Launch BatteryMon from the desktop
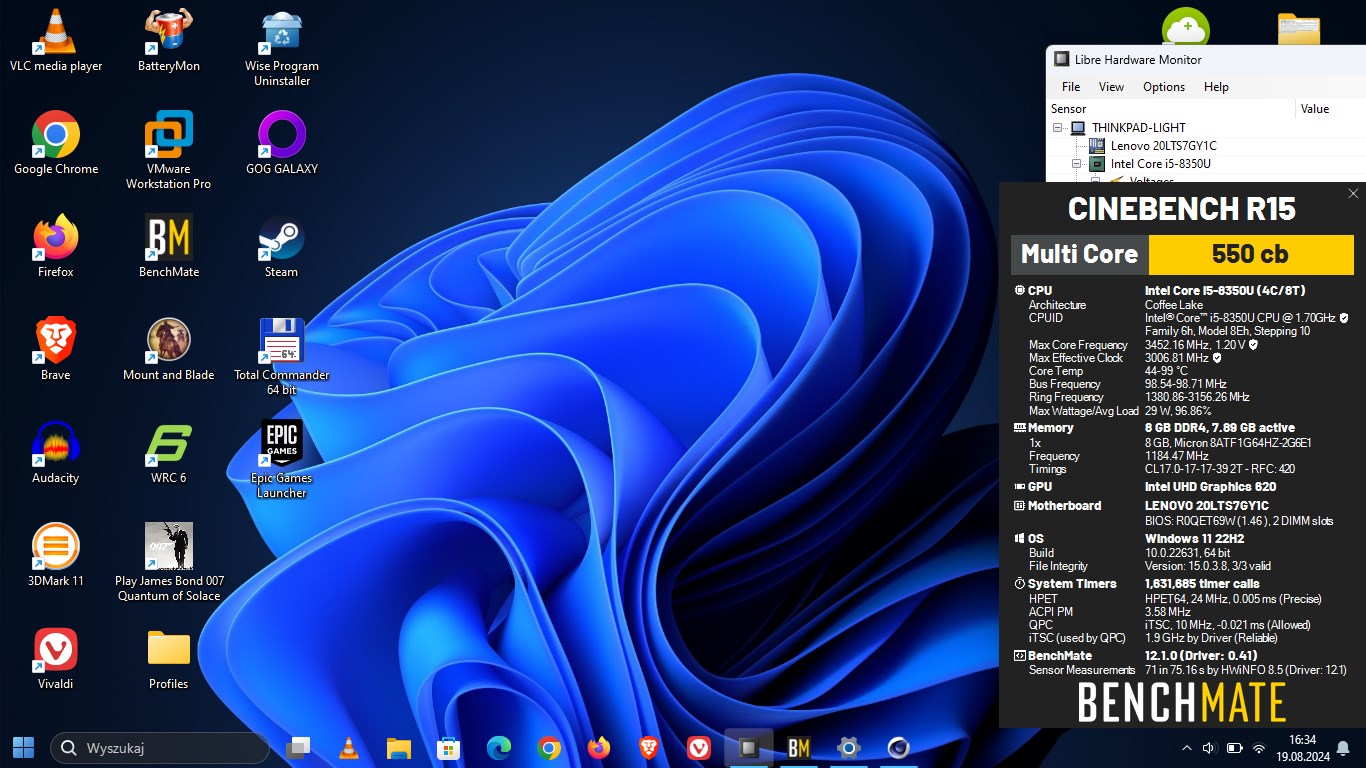The width and height of the screenshot is (1366, 768). (168, 40)
